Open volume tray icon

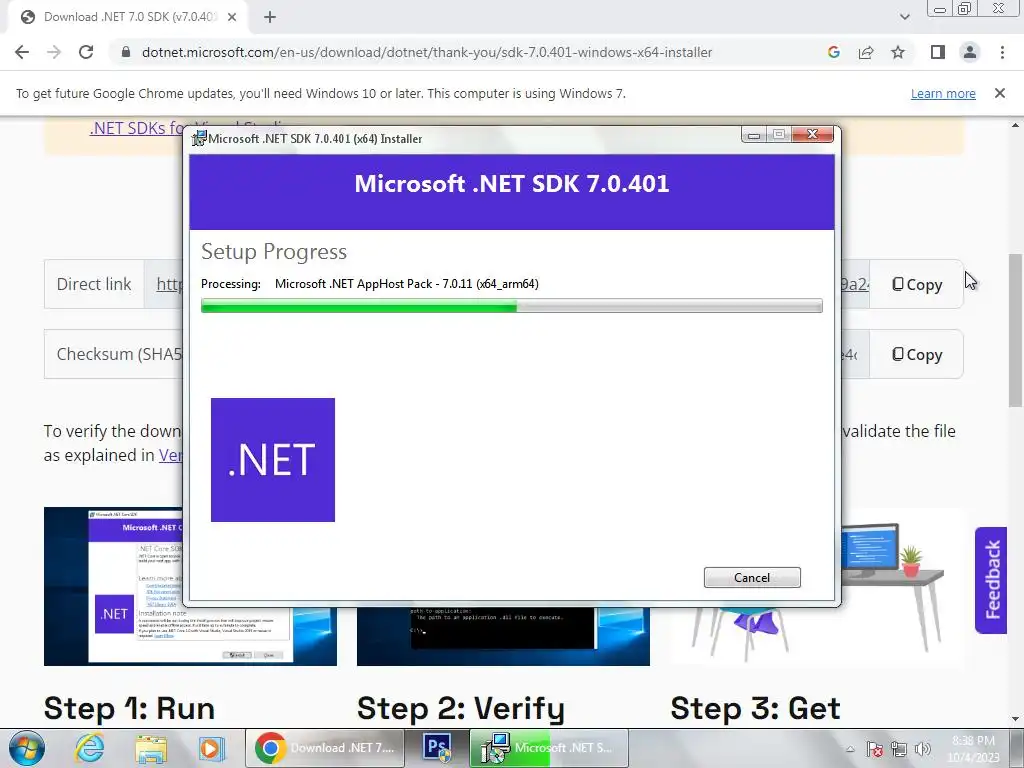[923, 749]
